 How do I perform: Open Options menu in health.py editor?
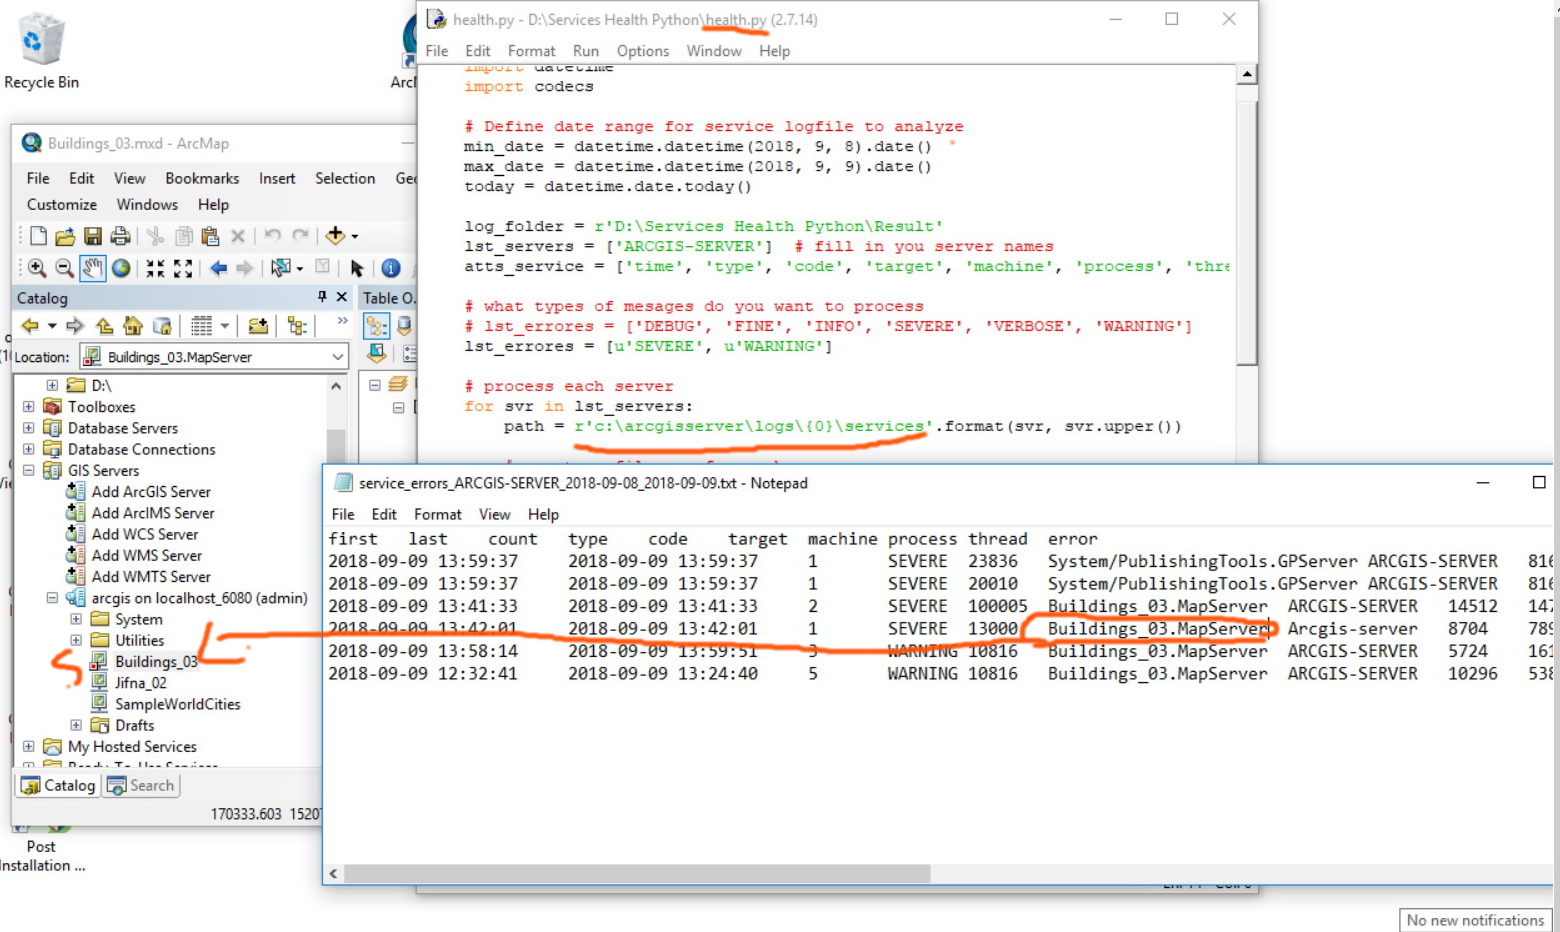click(643, 51)
